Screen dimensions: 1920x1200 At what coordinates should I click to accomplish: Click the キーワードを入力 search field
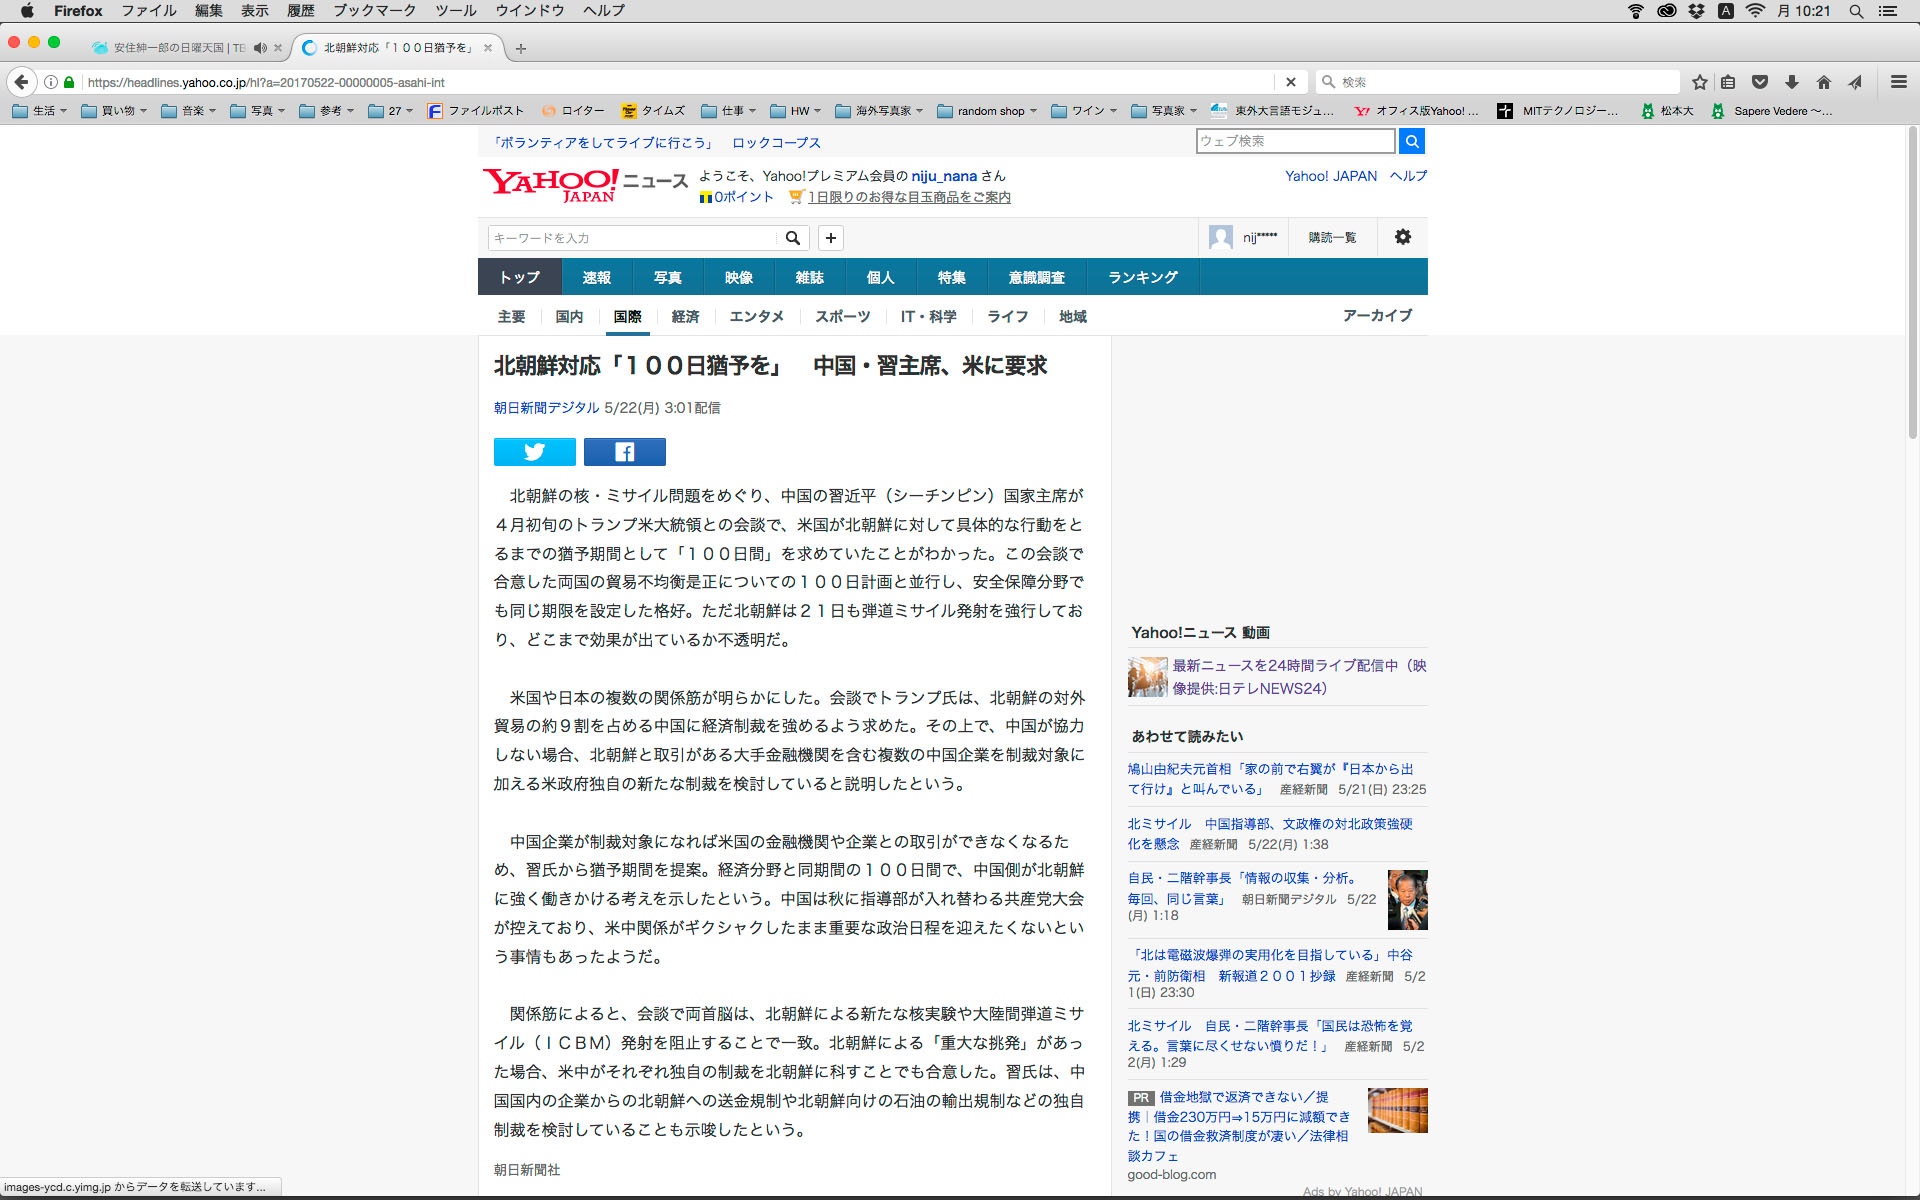tap(632, 238)
